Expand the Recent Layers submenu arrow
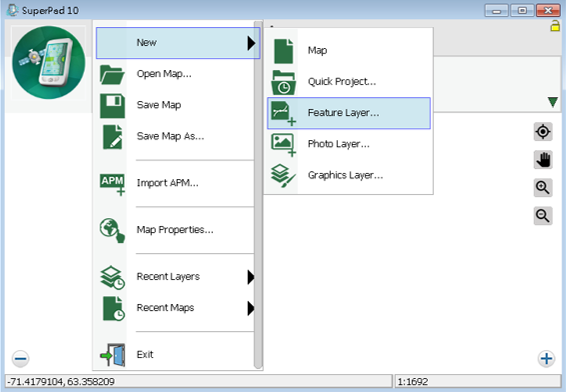The height and width of the screenshot is (392, 566). (x=251, y=277)
